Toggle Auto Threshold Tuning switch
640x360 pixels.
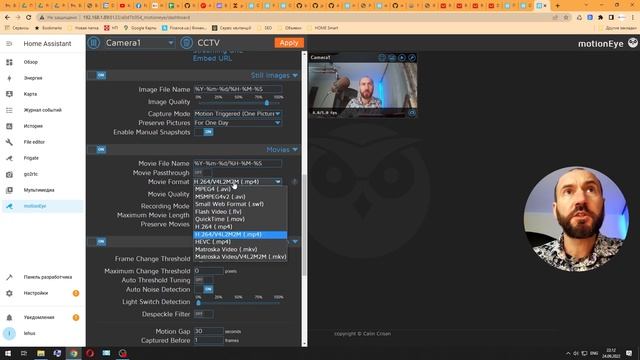[x=204, y=280]
